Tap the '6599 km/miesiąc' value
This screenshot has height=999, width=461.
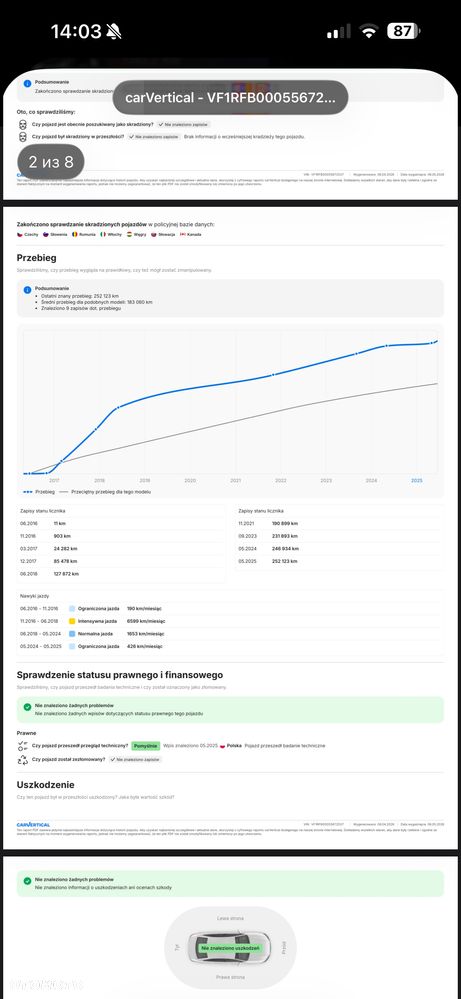pyautogui.click(x=146, y=621)
